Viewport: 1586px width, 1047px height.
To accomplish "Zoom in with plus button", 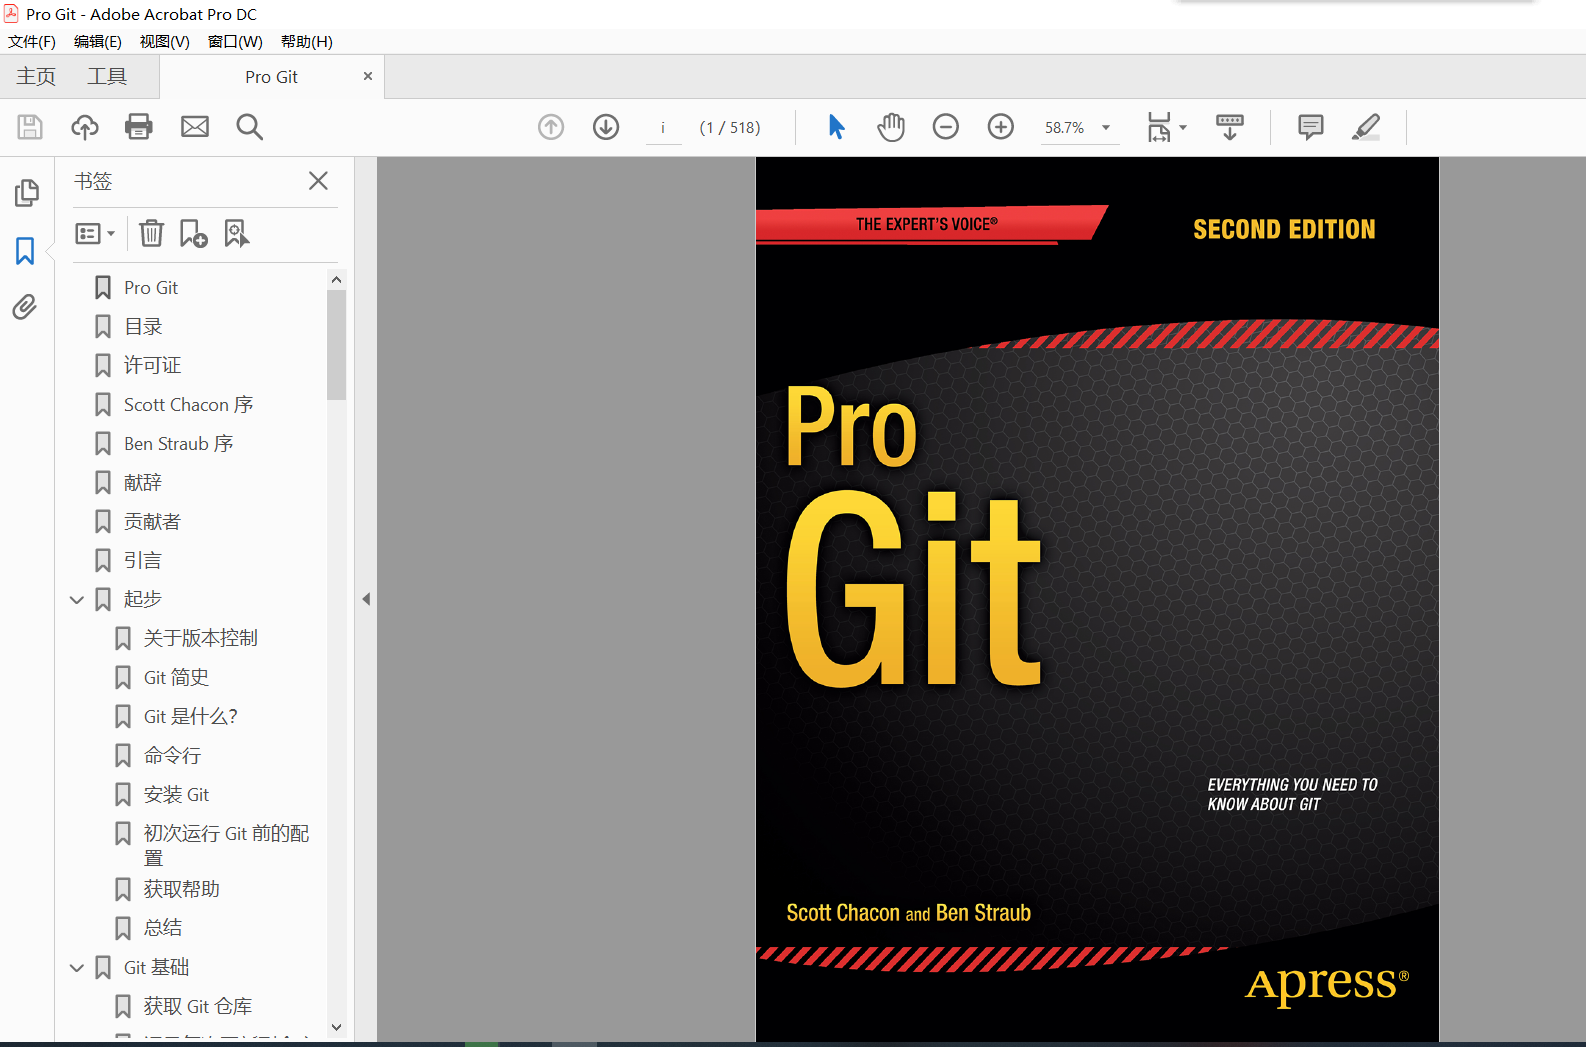I will [x=1001, y=127].
